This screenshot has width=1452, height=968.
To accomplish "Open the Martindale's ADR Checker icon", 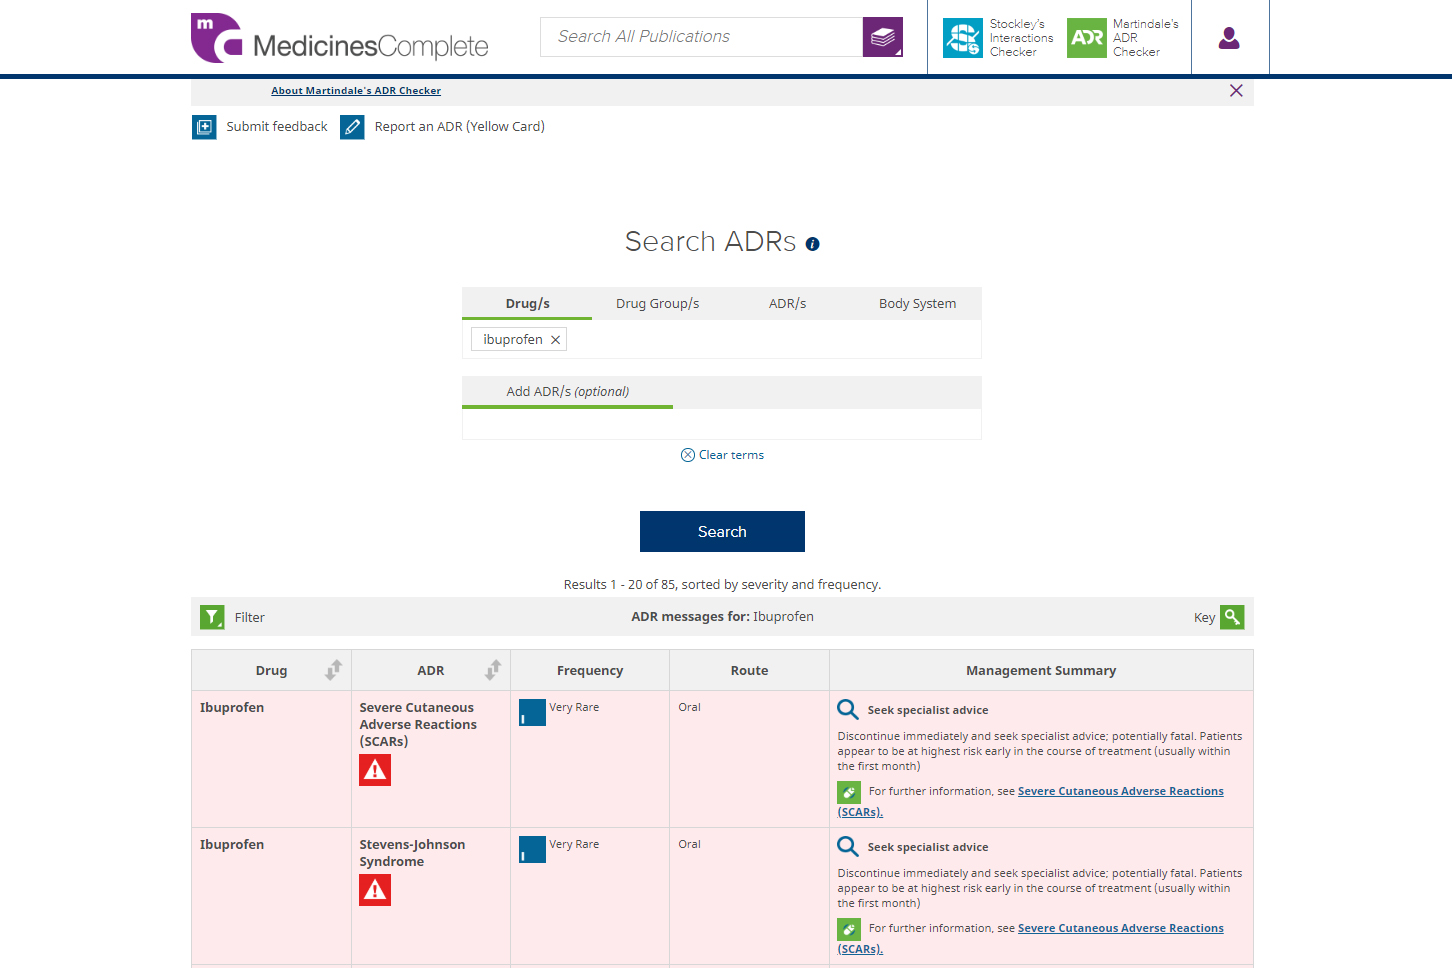I will [x=1086, y=37].
